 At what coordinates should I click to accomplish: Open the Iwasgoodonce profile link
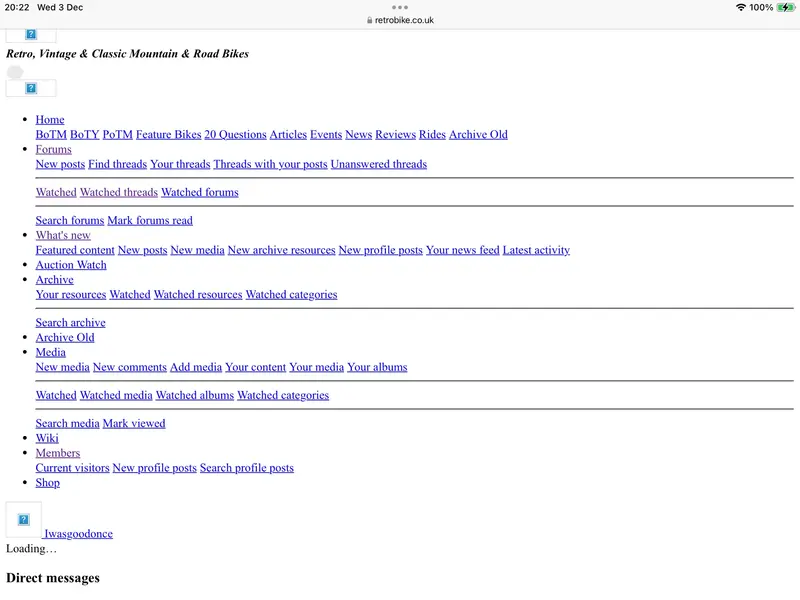click(x=78, y=534)
